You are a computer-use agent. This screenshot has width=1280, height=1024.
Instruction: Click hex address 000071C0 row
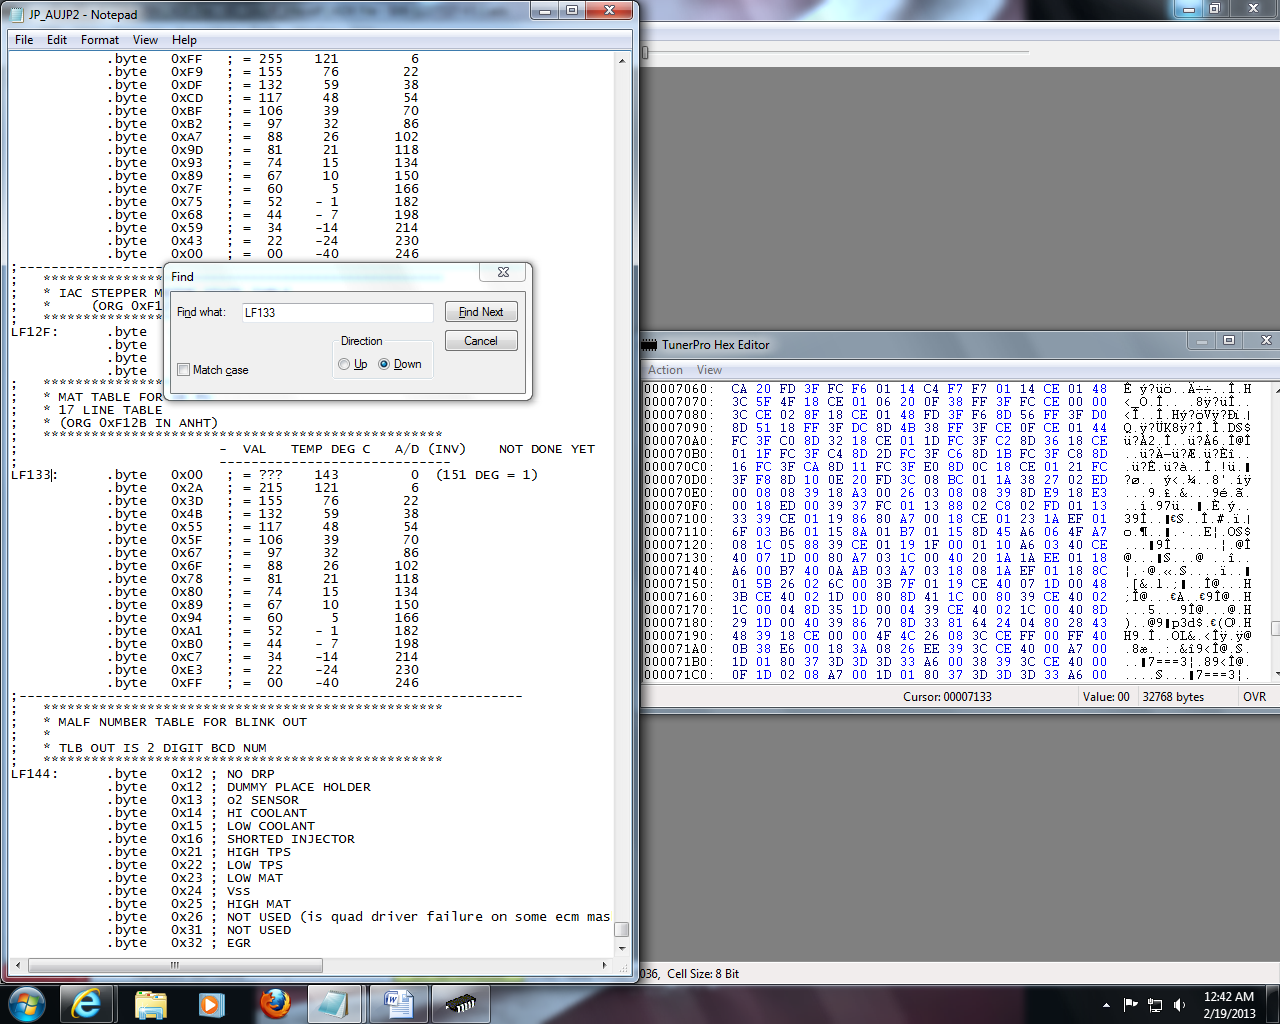point(677,675)
